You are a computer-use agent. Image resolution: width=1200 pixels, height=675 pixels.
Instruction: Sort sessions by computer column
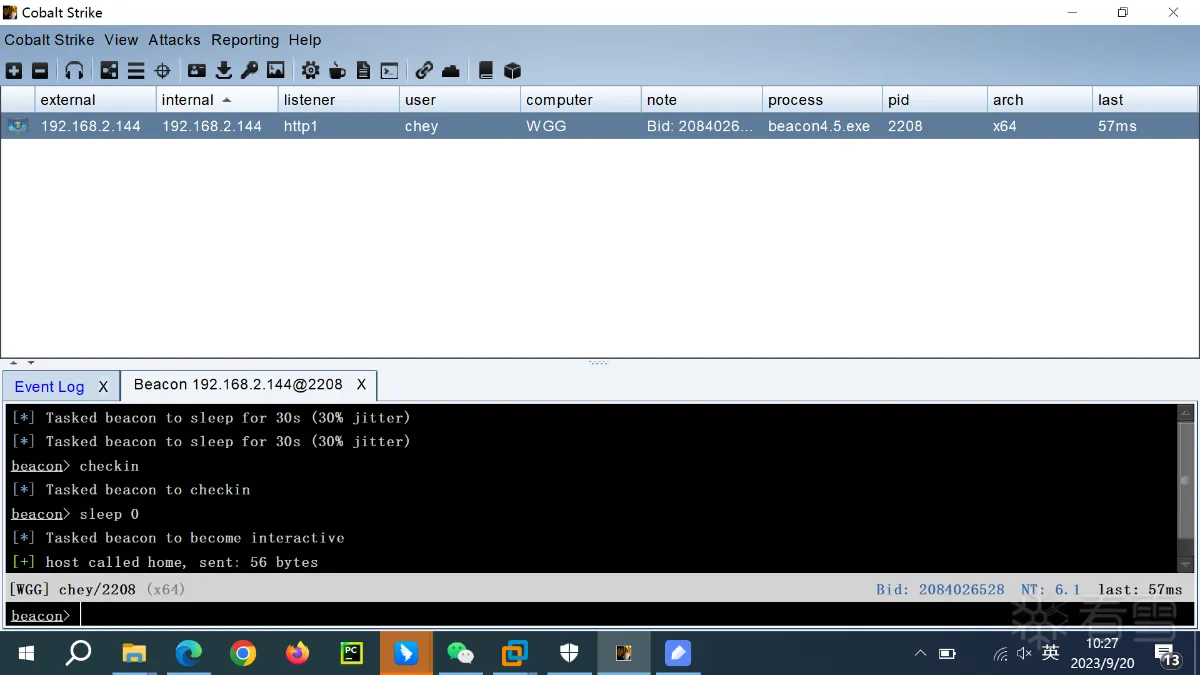pos(581,100)
